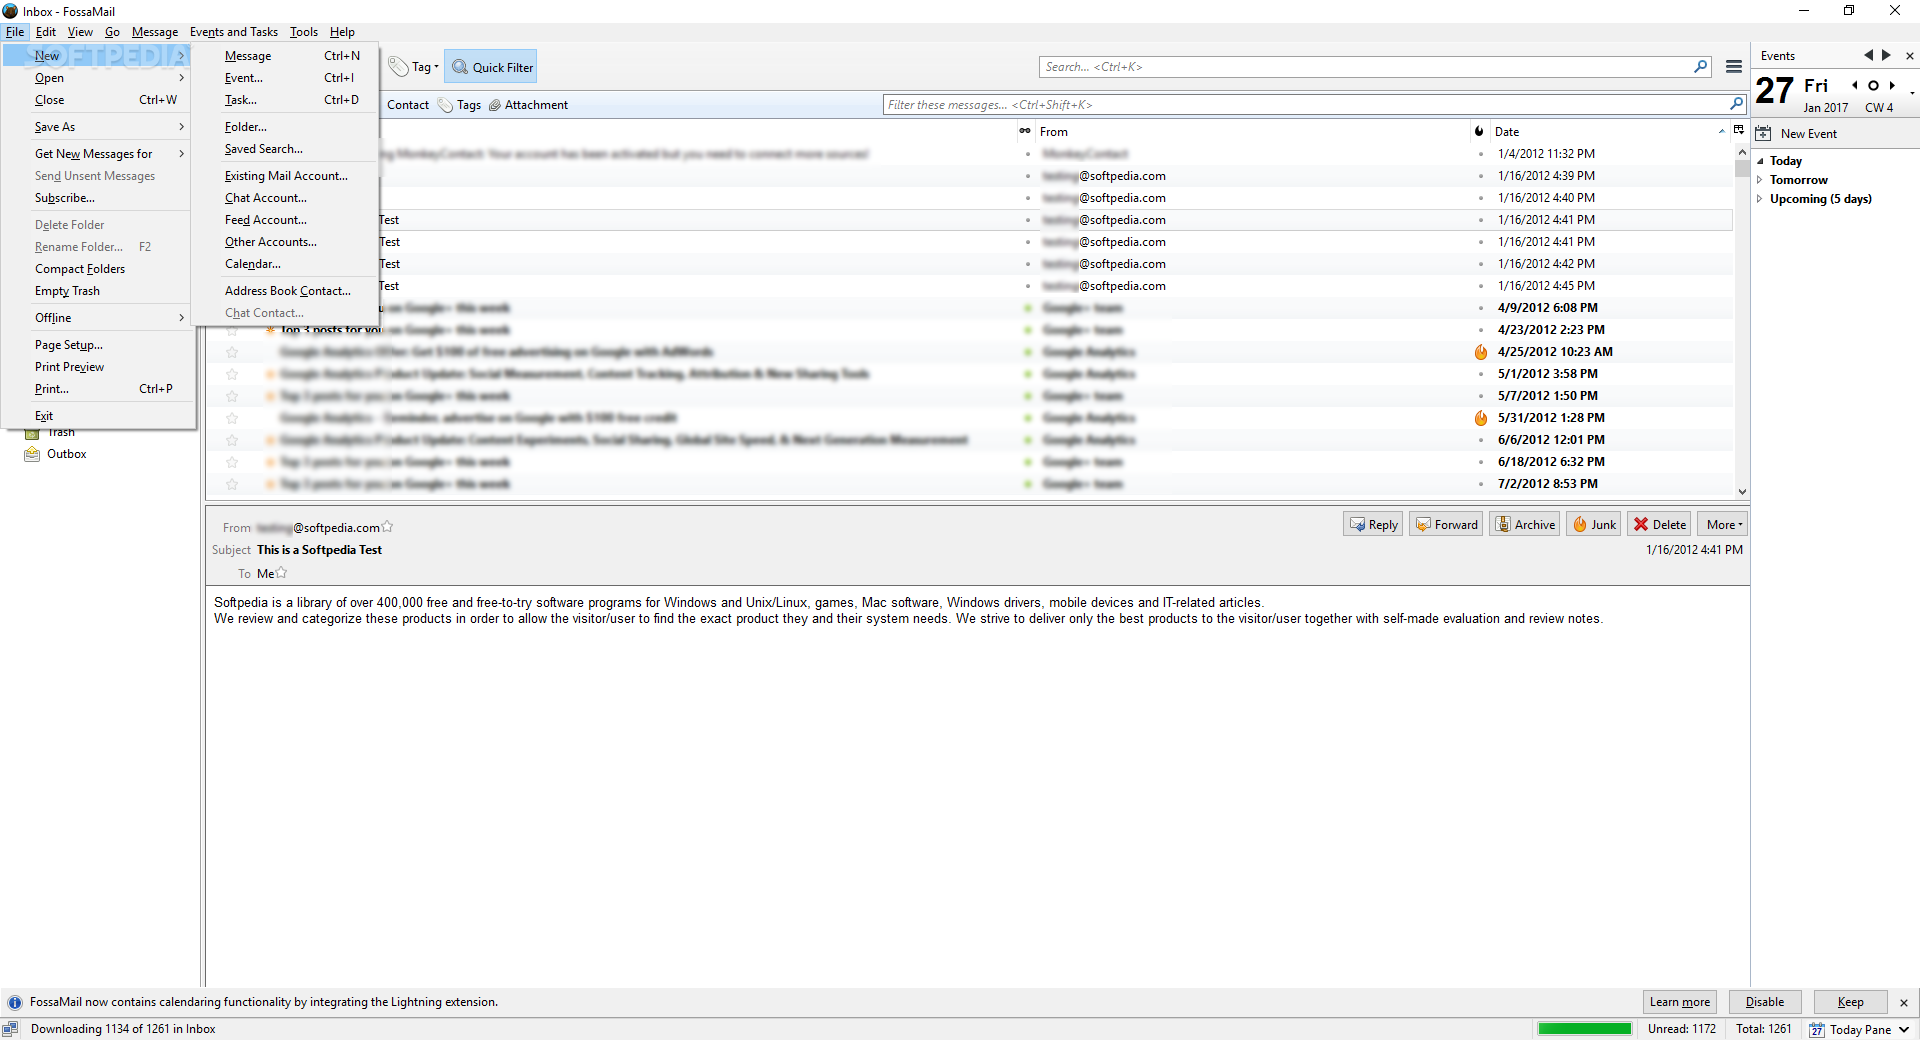Click the download progress bar in status bar
Image resolution: width=1920 pixels, height=1040 pixels.
(1584, 1029)
